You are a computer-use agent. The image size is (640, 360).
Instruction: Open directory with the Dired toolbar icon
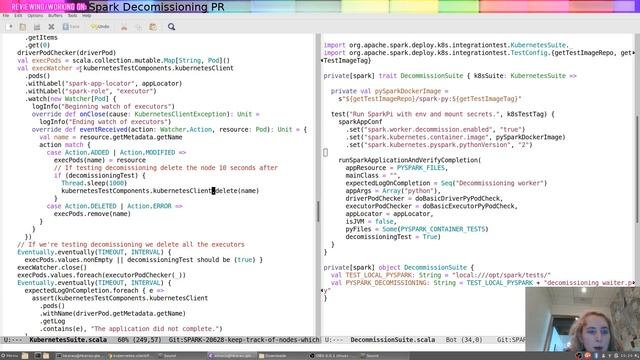pos(37,27)
